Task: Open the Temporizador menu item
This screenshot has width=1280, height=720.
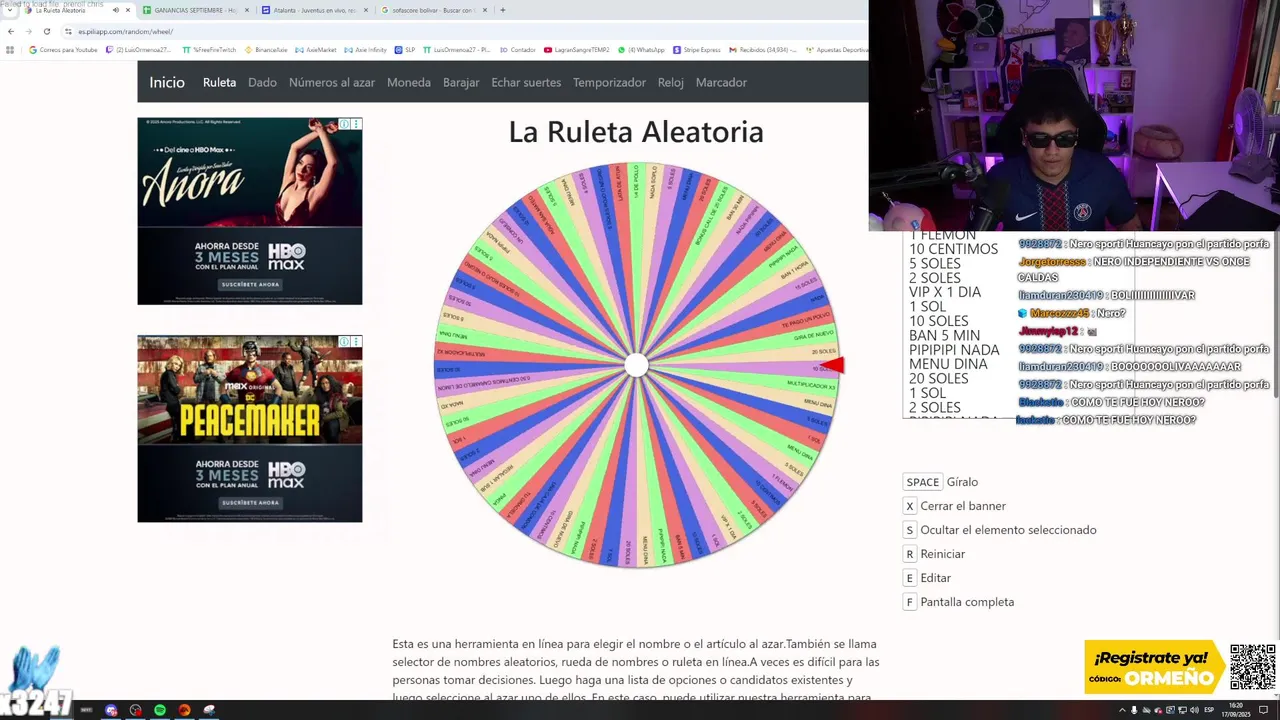Action: pyautogui.click(x=609, y=82)
